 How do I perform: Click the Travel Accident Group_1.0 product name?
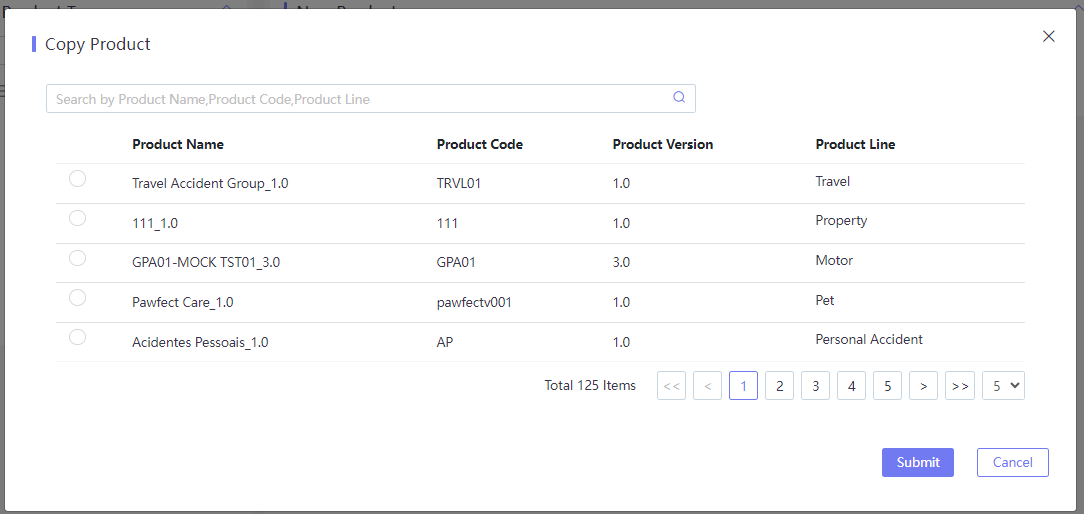[x=210, y=184]
